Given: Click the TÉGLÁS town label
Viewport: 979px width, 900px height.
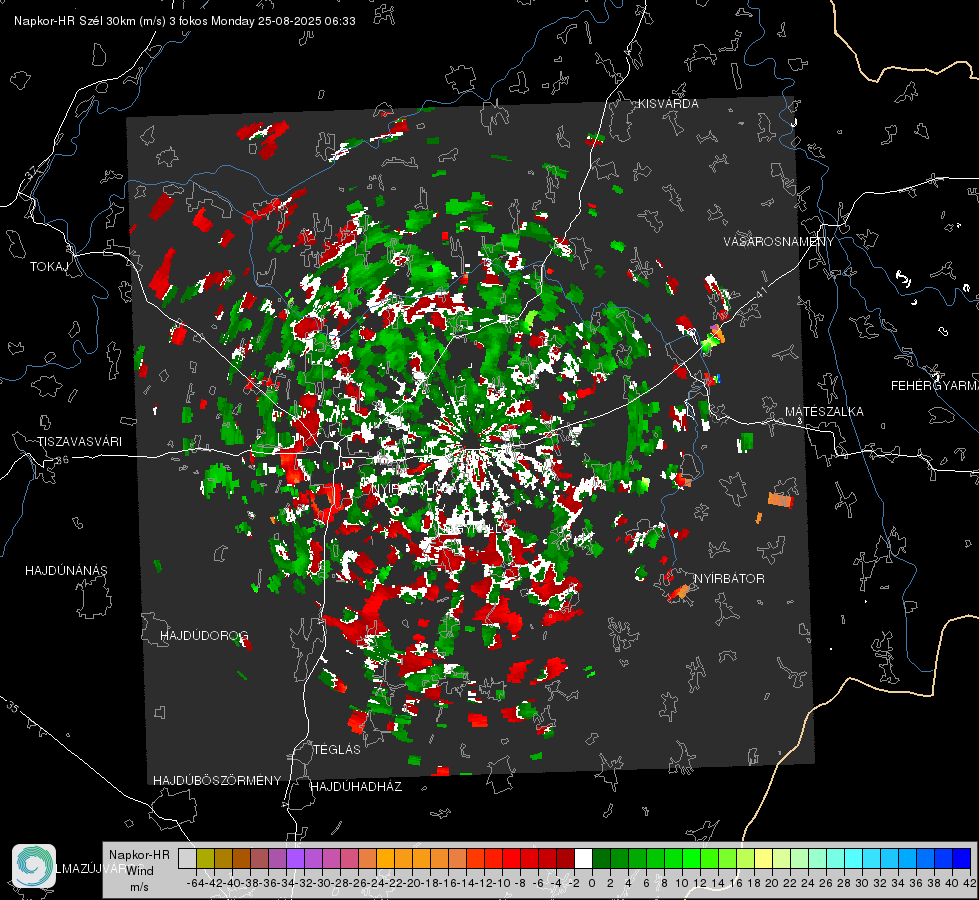Looking at the screenshot, I should click(337, 749).
